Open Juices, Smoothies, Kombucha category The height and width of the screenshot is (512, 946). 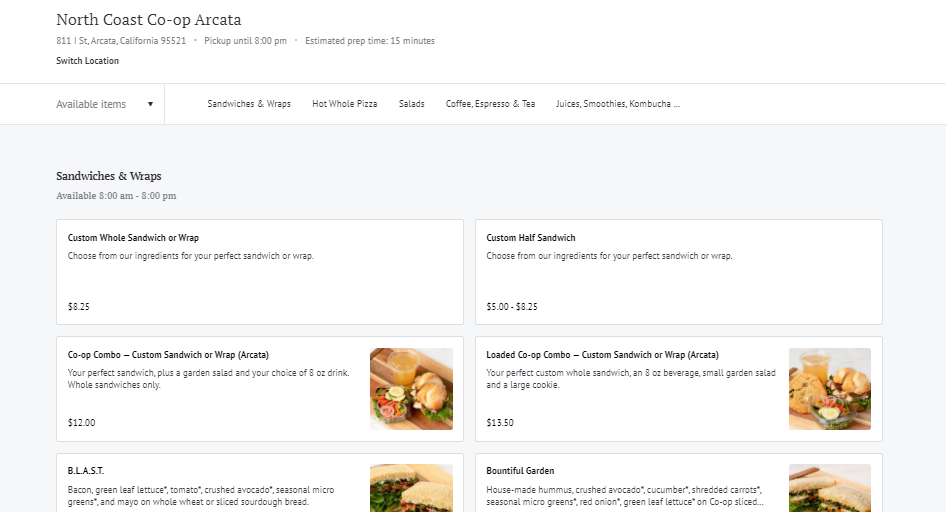coord(618,104)
